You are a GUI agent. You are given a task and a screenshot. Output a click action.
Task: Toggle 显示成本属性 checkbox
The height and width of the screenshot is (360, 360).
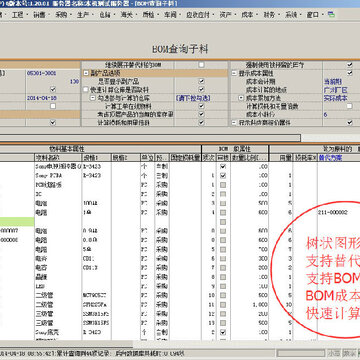pyautogui.click(x=349, y=73)
